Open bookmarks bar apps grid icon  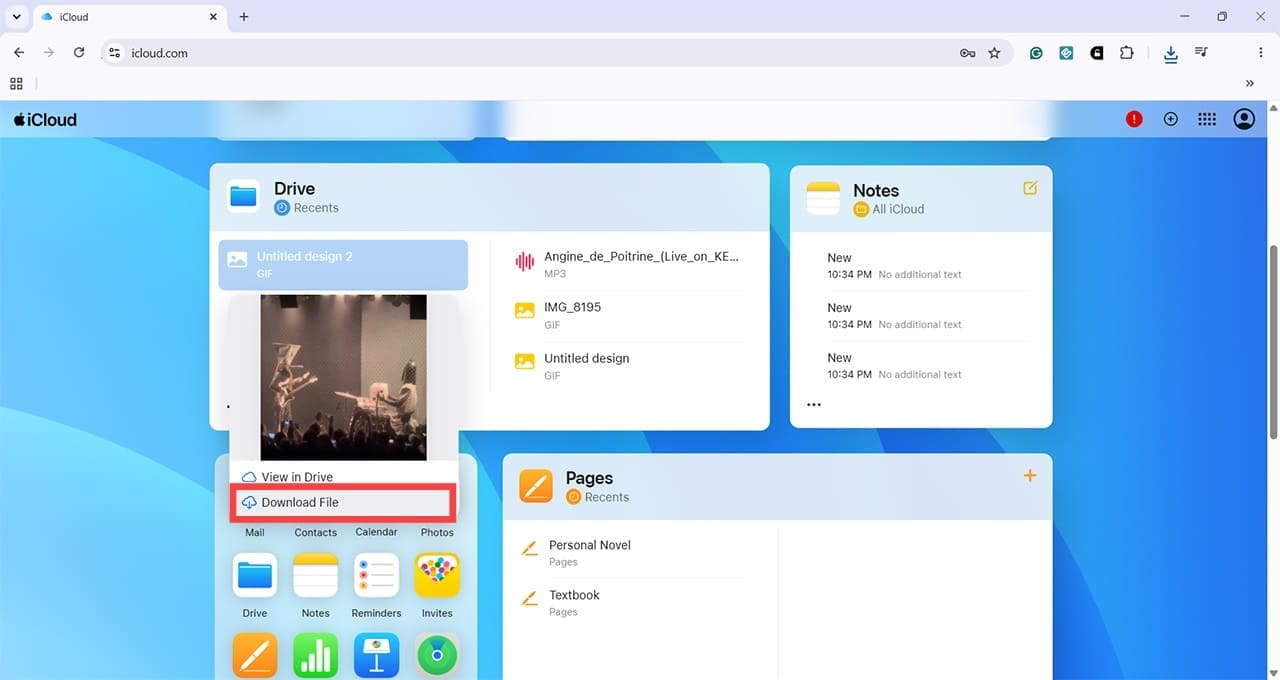coord(16,83)
